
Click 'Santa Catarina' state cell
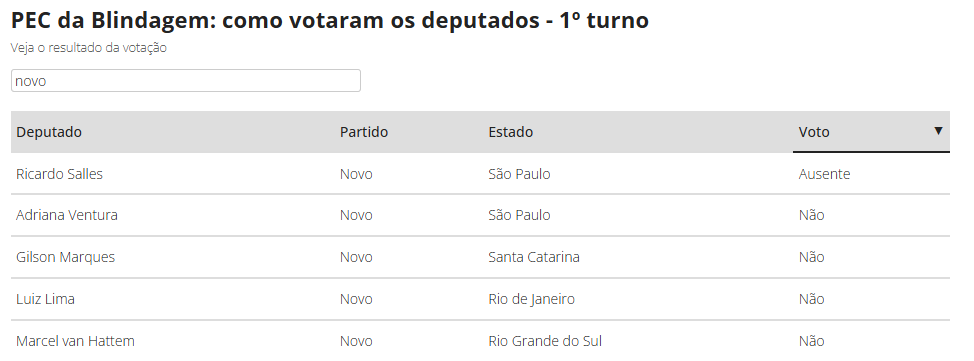coord(534,257)
